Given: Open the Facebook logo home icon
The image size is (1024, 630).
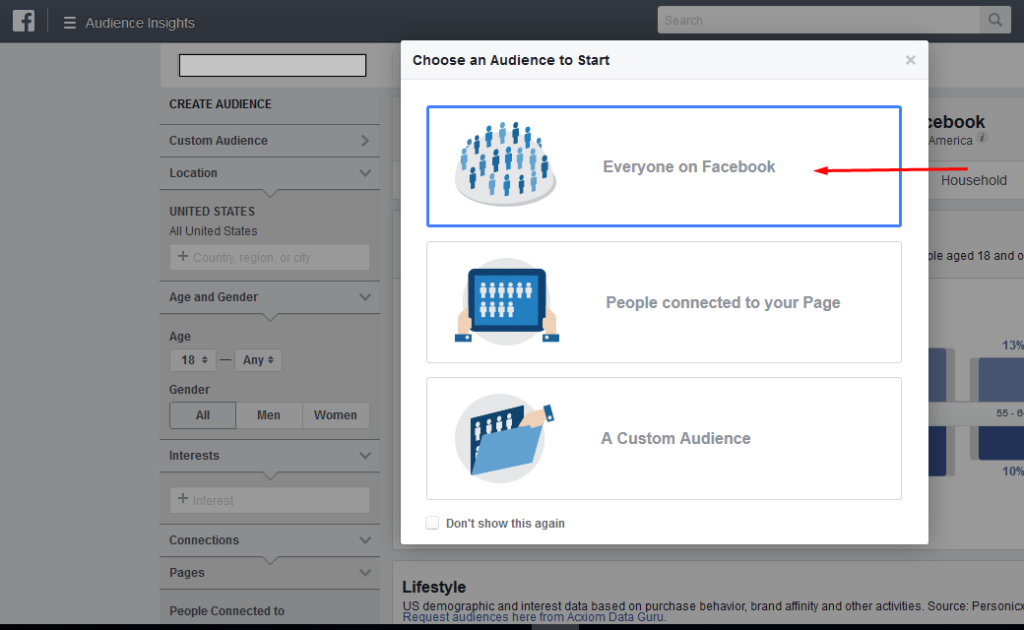Looking at the screenshot, I should click(24, 21).
